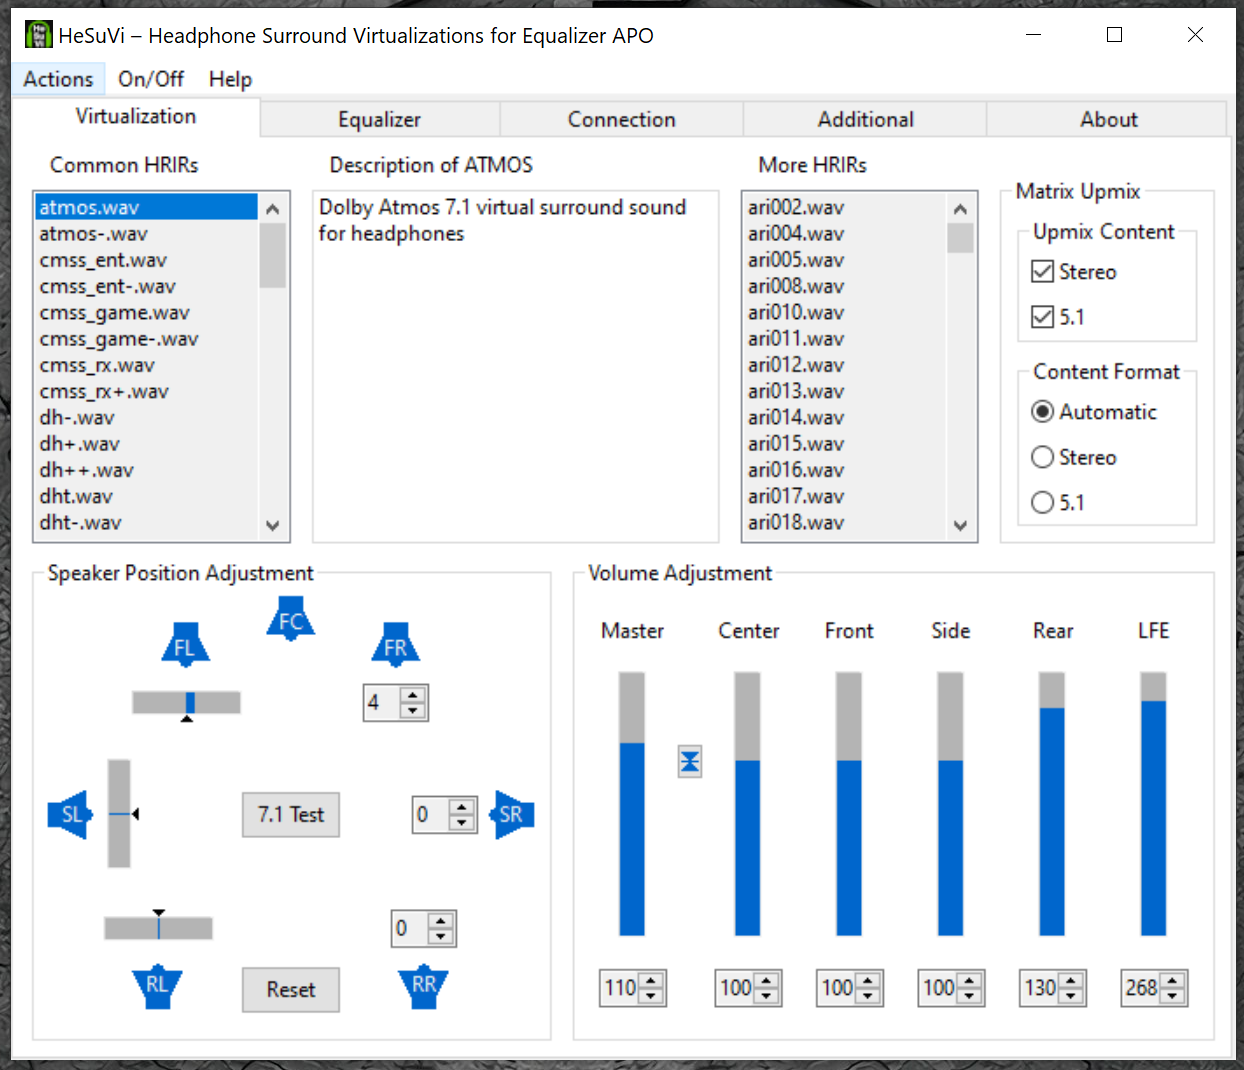Select dht.wav in Common HRIRs
Viewport: 1244px width, 1070px height.
[x=147, y=496]
